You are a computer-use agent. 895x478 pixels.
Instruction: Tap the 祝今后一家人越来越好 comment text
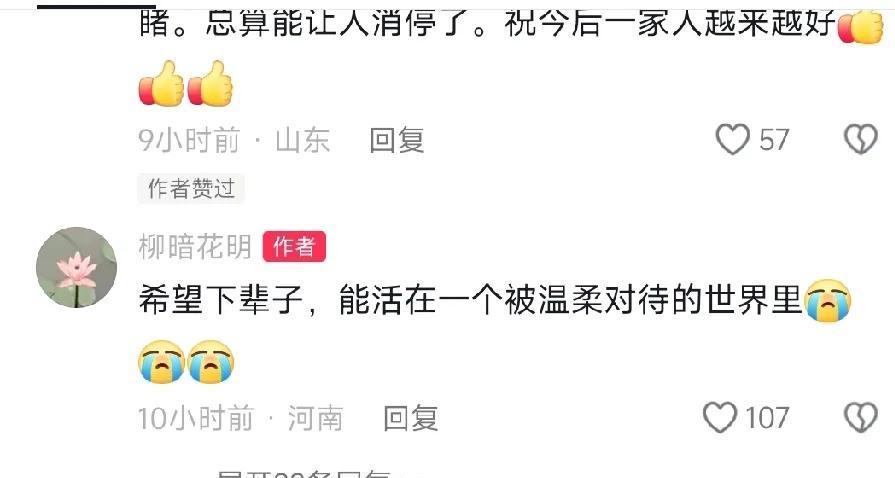click(x=670, y=23)
